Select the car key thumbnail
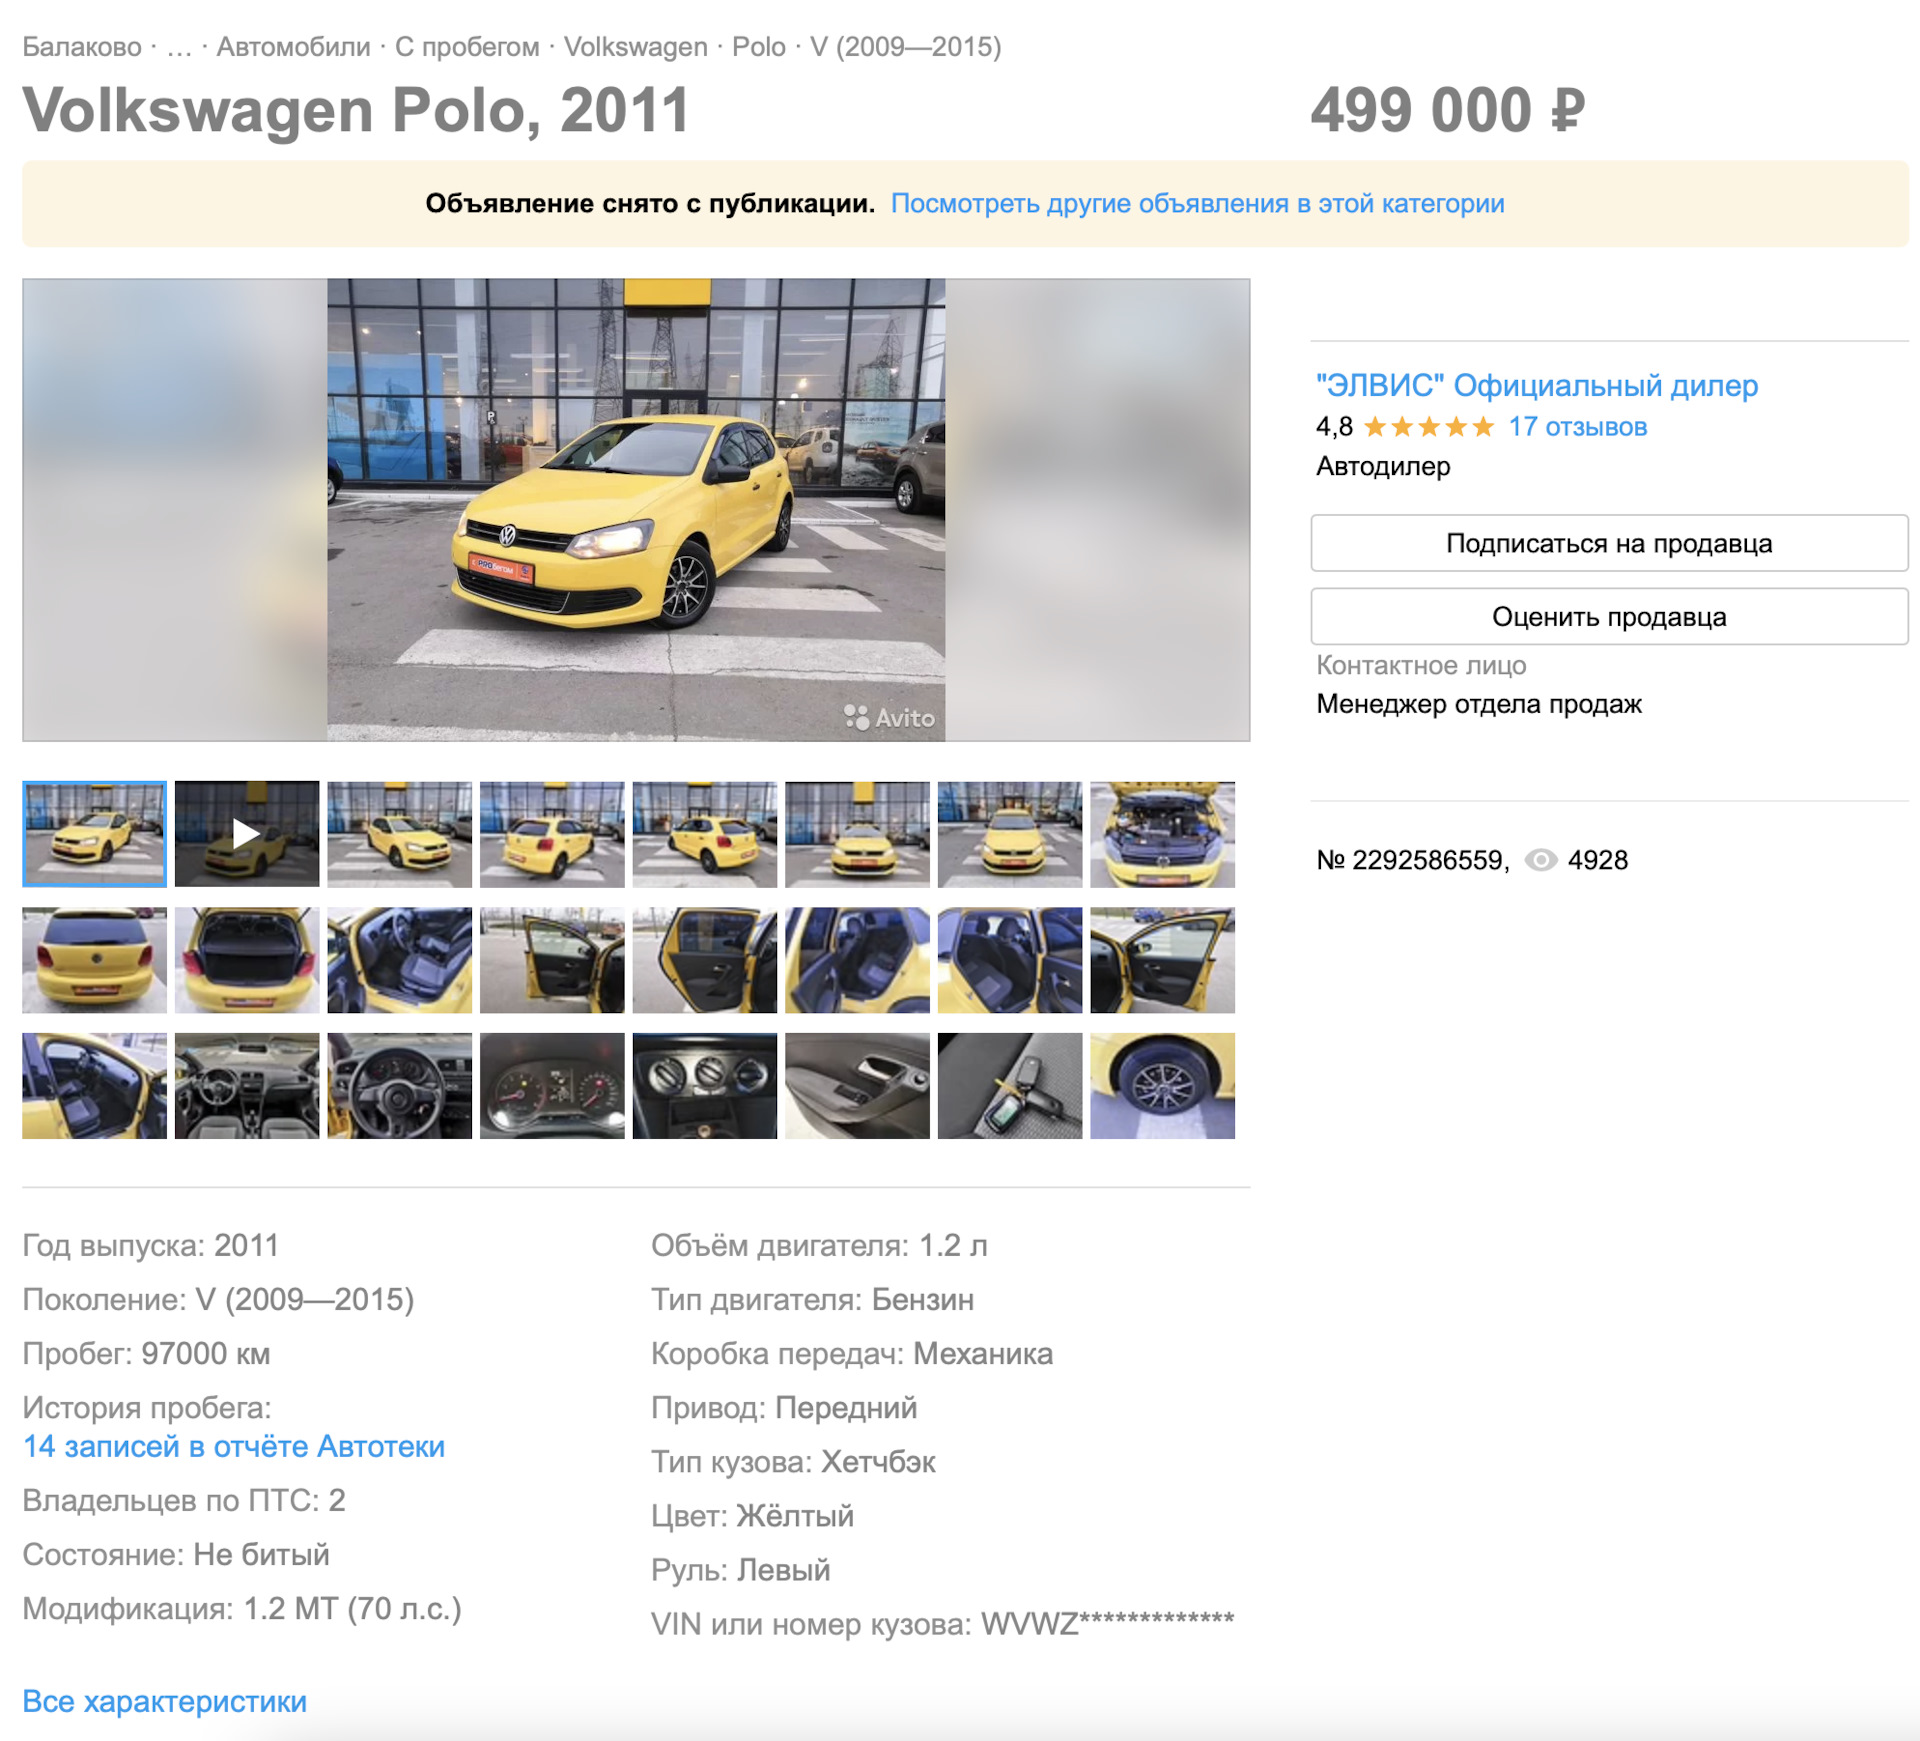 click(1010, 1086)
